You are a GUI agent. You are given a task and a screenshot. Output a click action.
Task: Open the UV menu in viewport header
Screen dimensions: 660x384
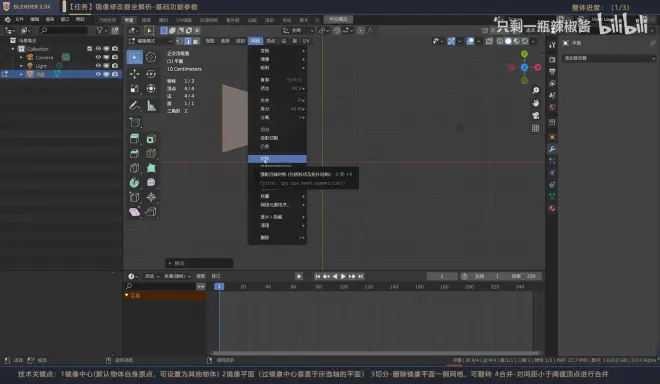tap(306, 41)
